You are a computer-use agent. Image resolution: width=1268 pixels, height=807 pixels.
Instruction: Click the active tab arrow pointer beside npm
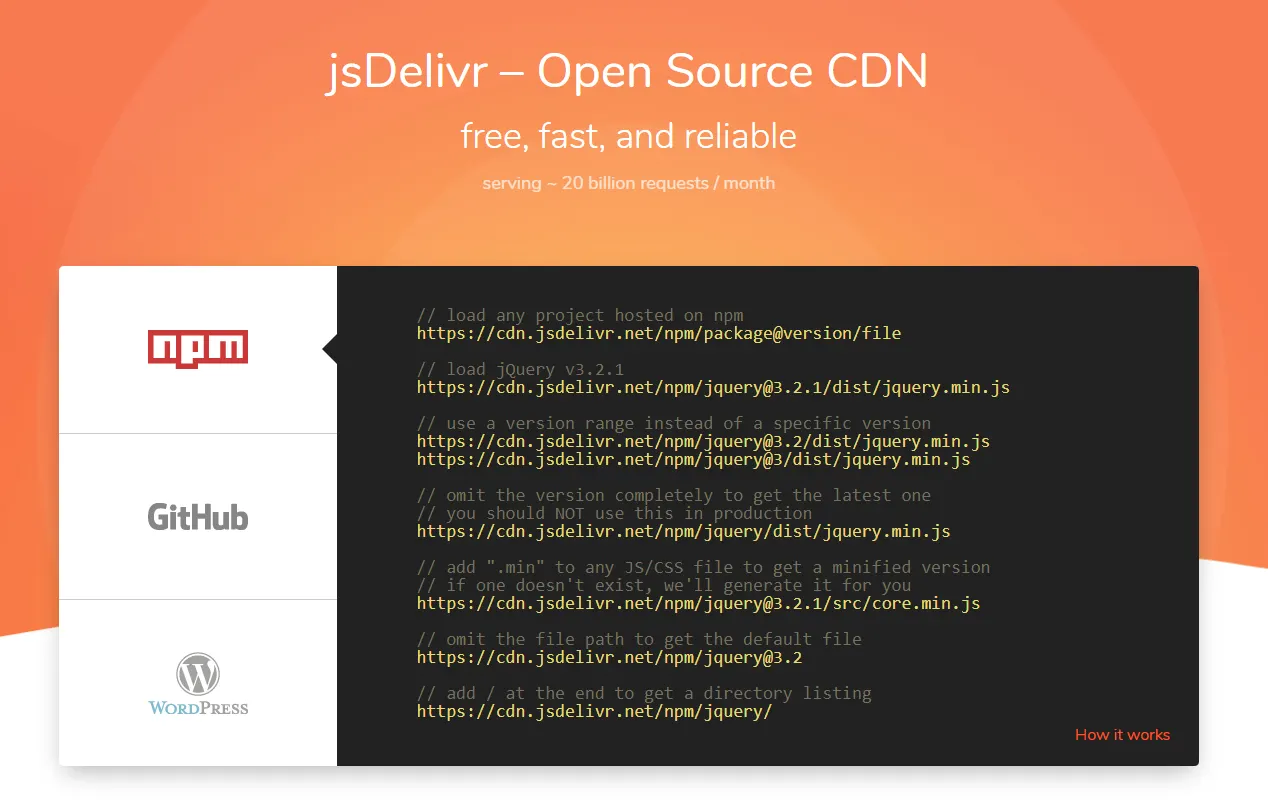330,349
